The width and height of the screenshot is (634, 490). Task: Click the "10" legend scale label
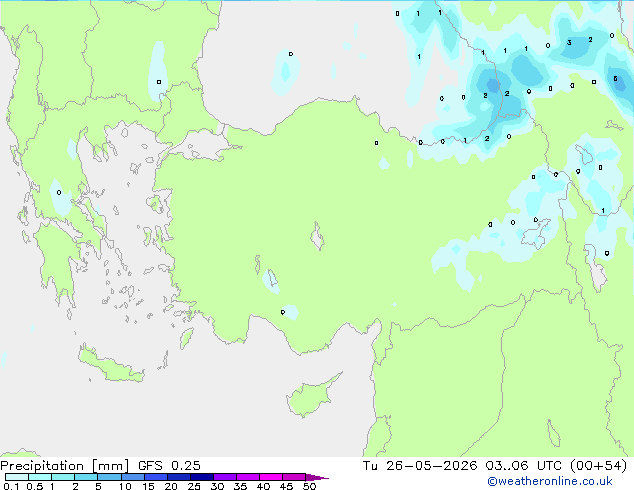click(x=125, y=486)
